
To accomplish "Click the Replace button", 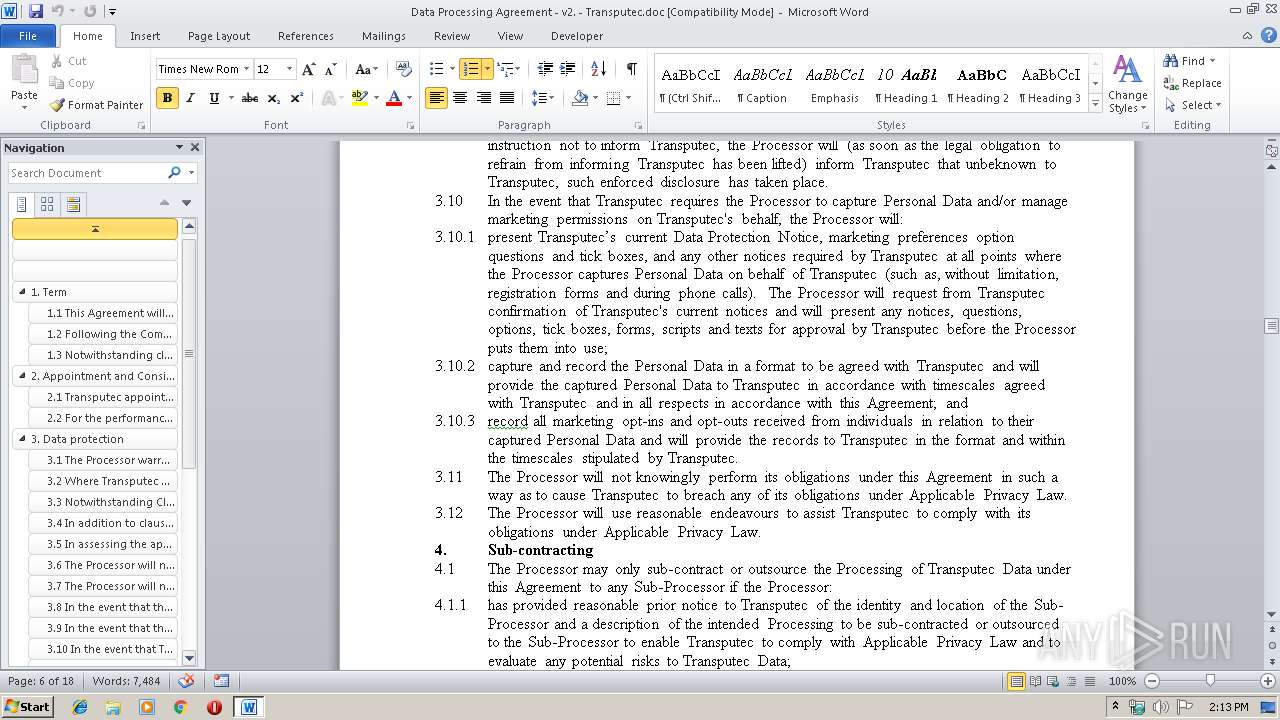I will [1192, 83].
